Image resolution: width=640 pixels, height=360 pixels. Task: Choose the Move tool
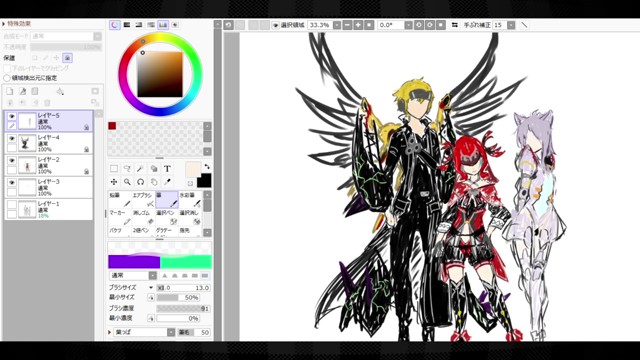(114, 182)
